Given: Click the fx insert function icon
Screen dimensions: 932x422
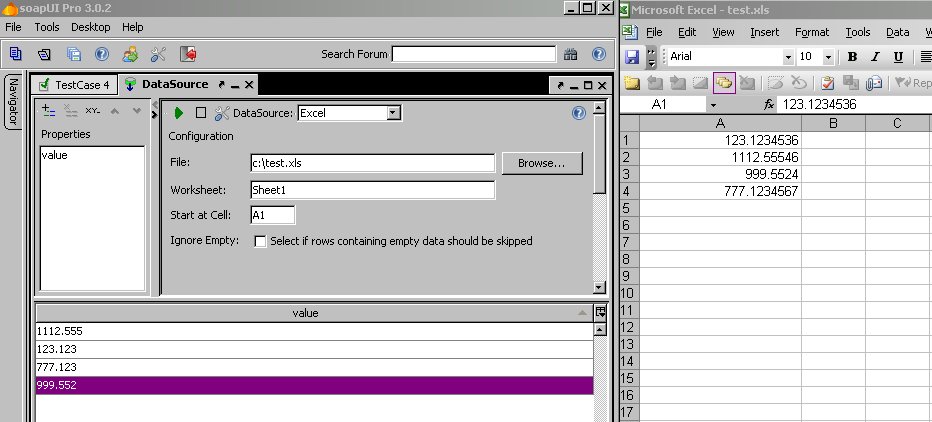Looking at the screenshot, I should [x=769, y=105].
